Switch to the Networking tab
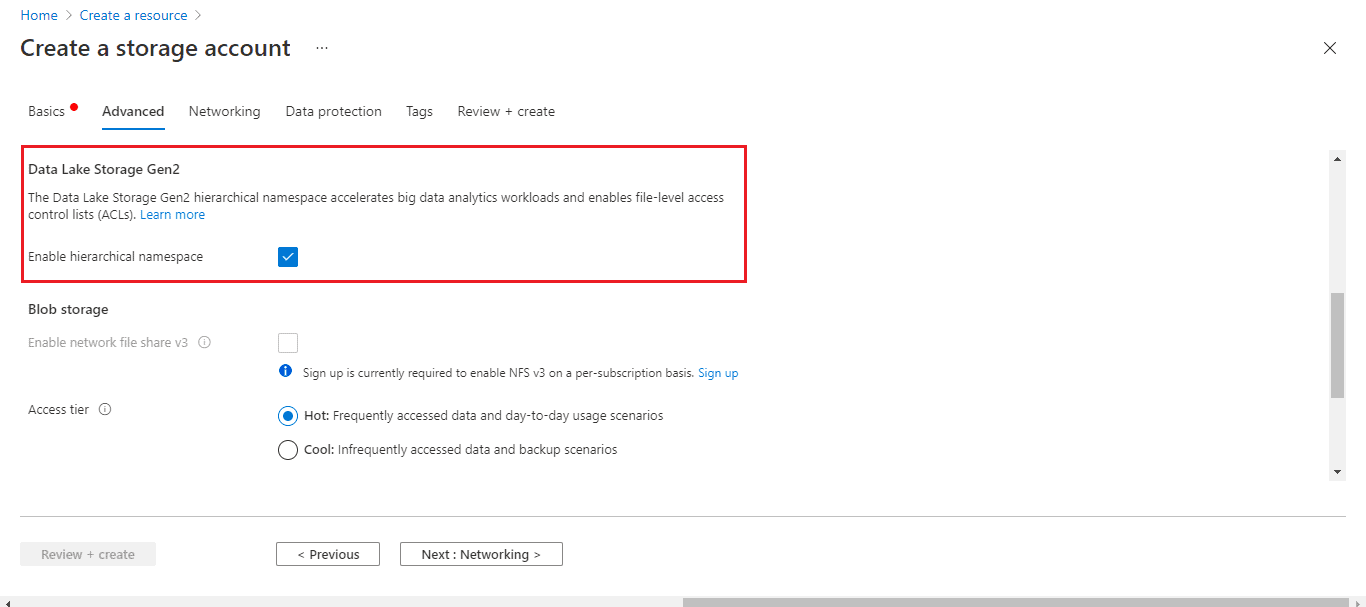Screen dimensions: 1366x607 (x=225, y=111)
